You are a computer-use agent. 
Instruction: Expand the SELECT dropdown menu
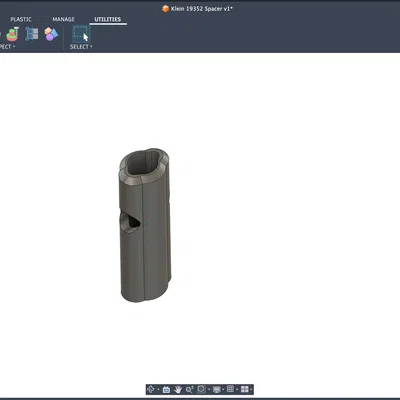pos(81,47)
